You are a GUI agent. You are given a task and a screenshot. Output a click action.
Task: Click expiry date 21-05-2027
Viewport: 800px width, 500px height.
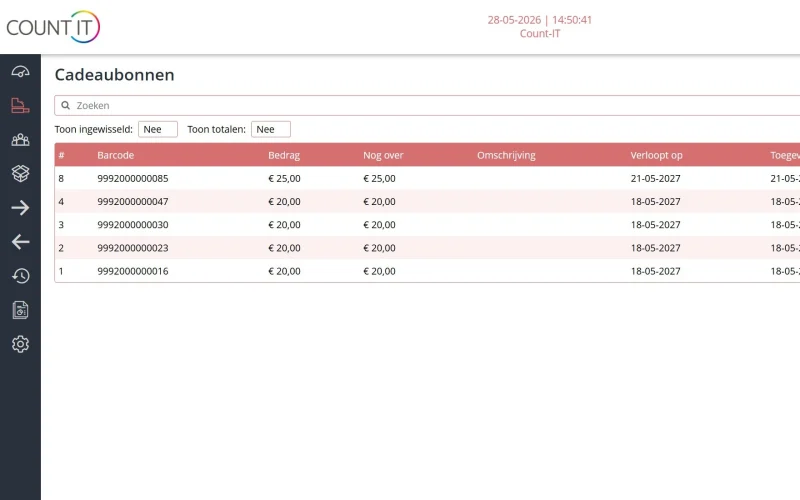(x=656, y=179)
